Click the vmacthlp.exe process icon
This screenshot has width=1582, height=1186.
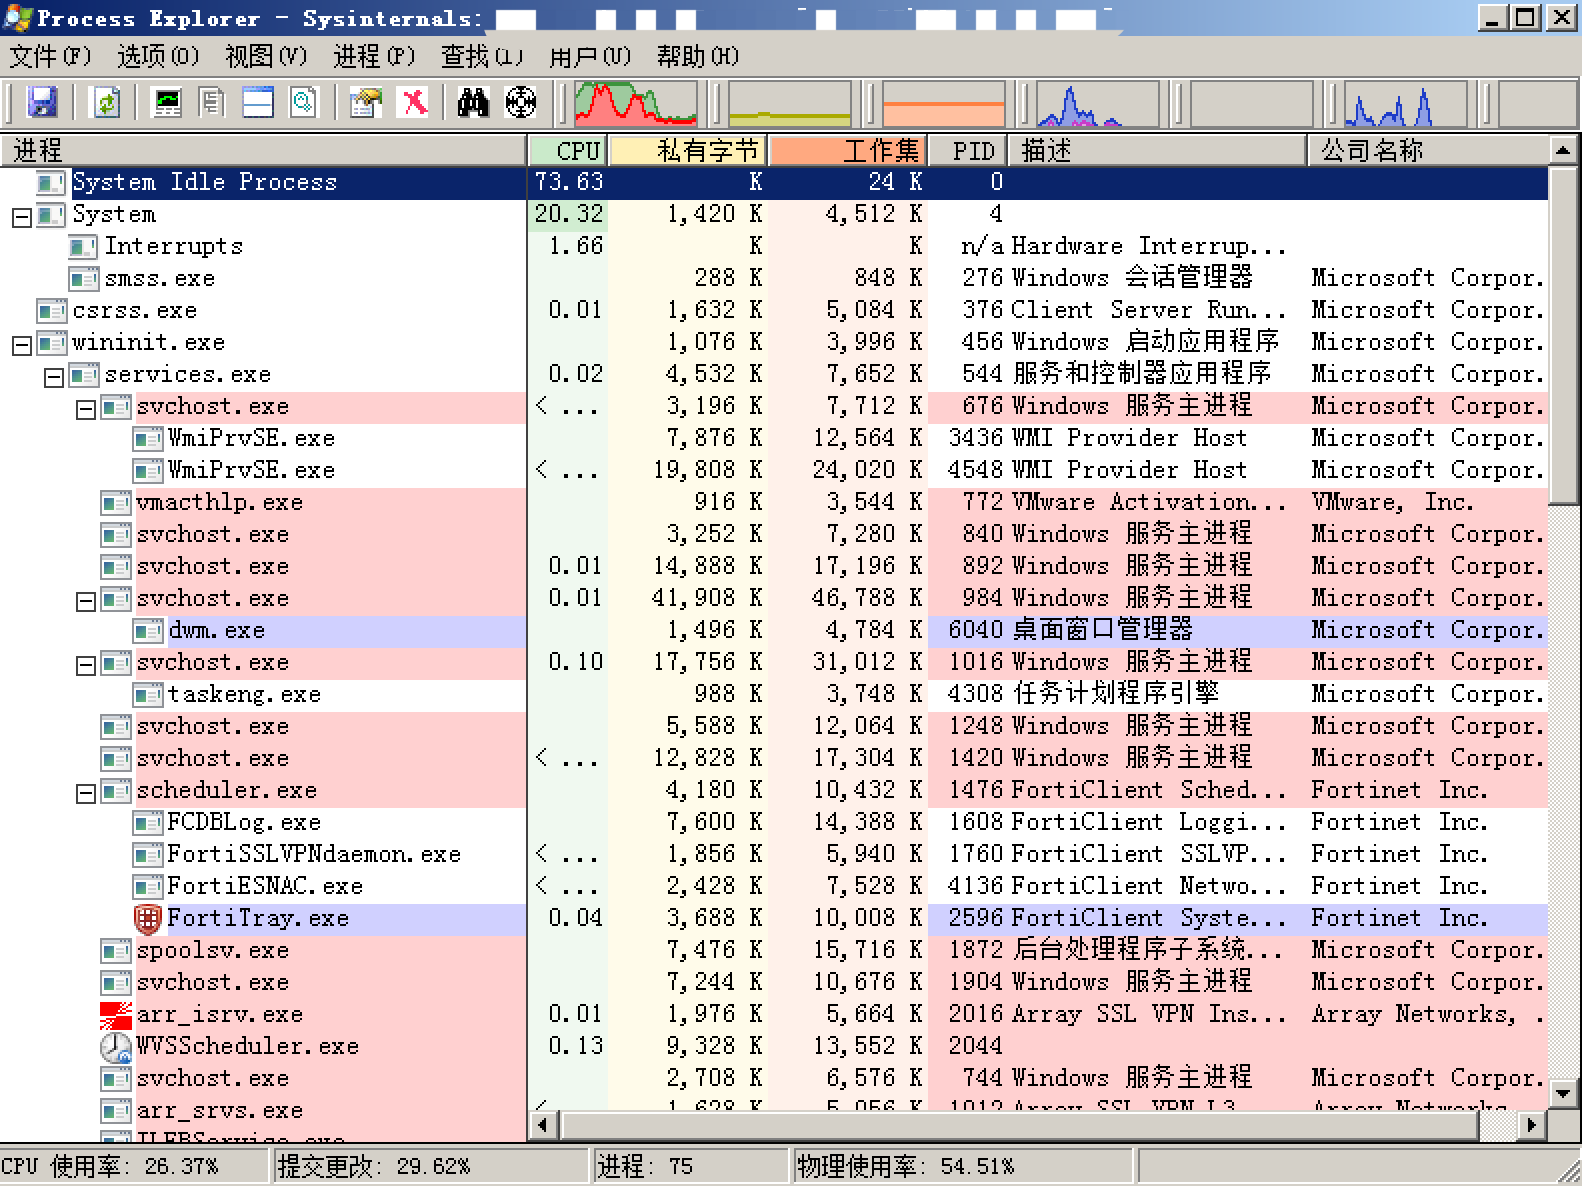coord(116,503)
